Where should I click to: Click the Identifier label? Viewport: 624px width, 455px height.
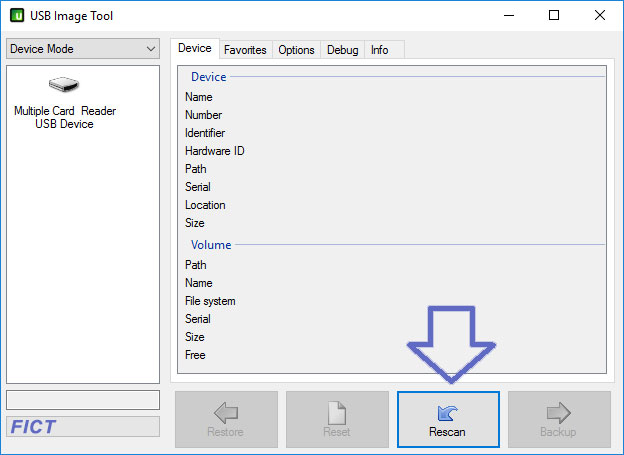(x=205, y=133)
